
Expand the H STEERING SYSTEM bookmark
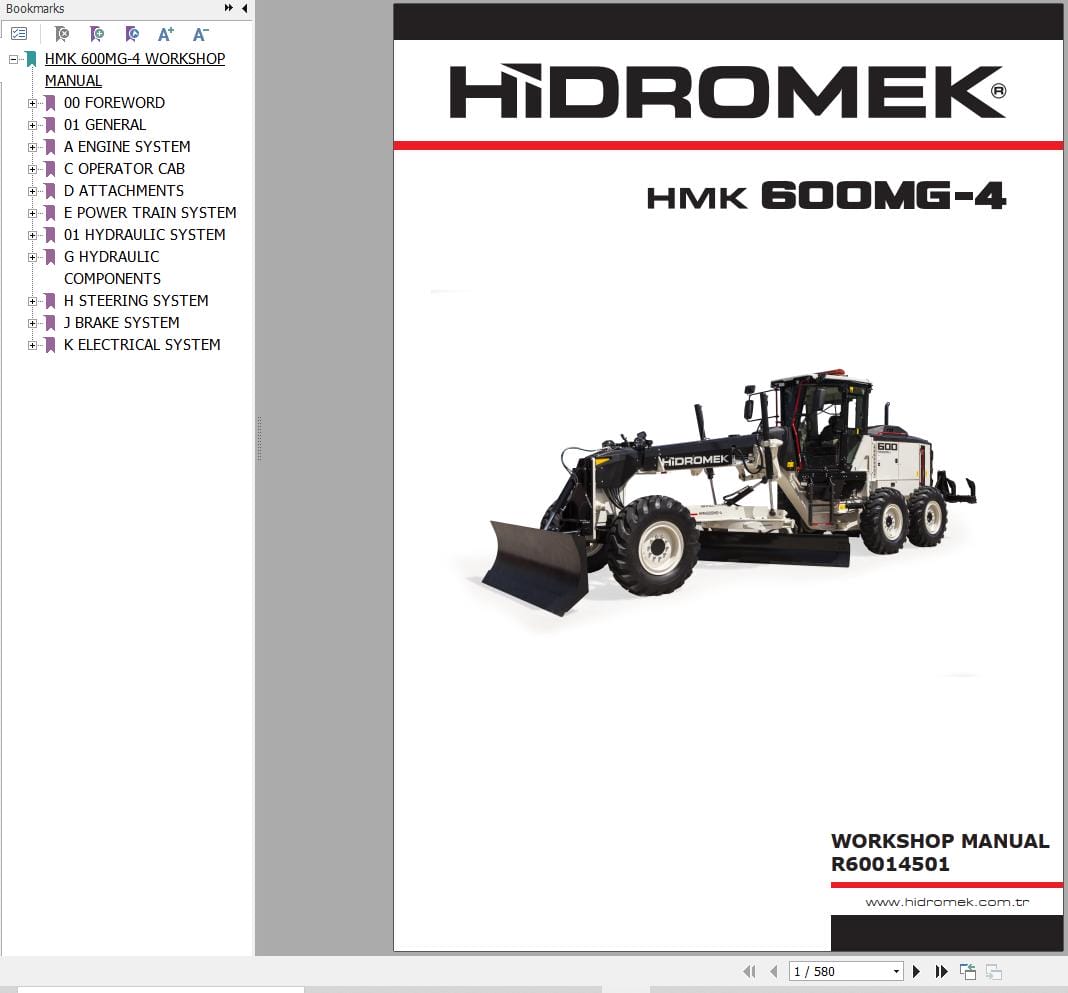[x=32, y=301]
